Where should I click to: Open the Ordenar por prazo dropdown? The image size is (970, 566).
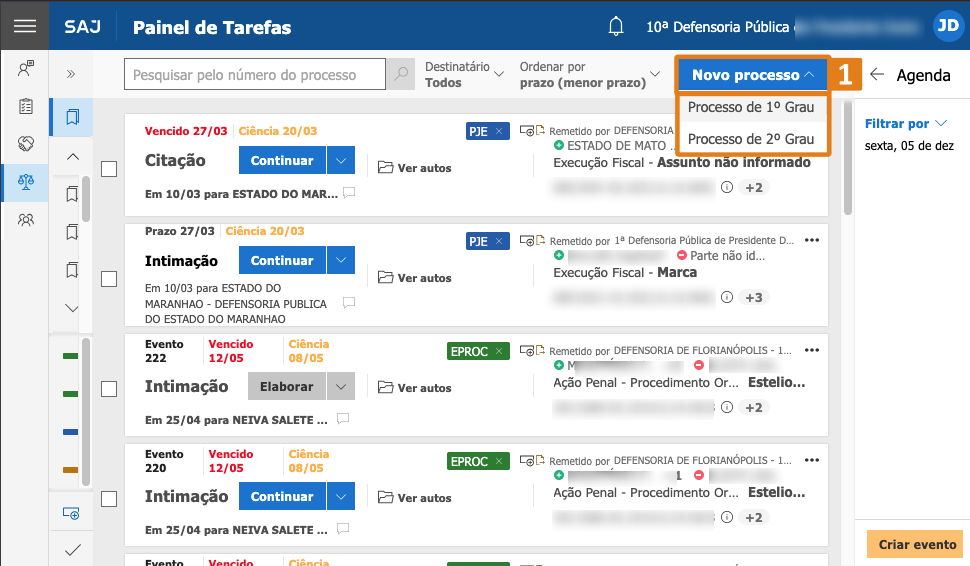point(590,74)
